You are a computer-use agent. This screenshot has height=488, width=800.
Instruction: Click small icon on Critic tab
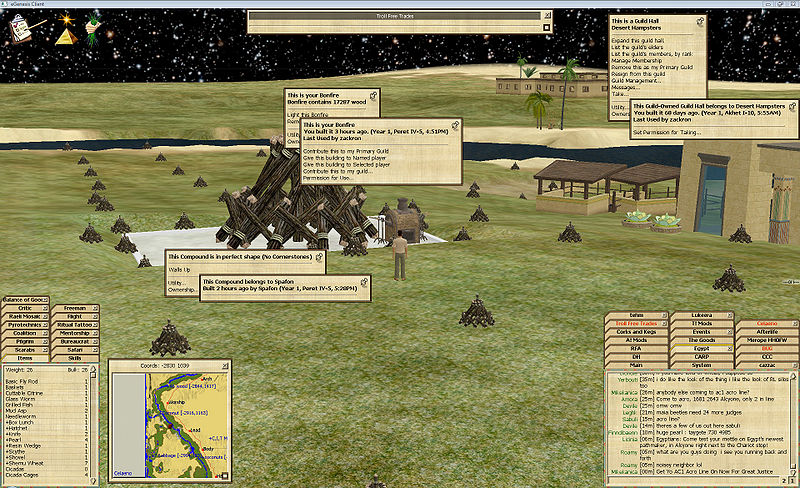45,309
